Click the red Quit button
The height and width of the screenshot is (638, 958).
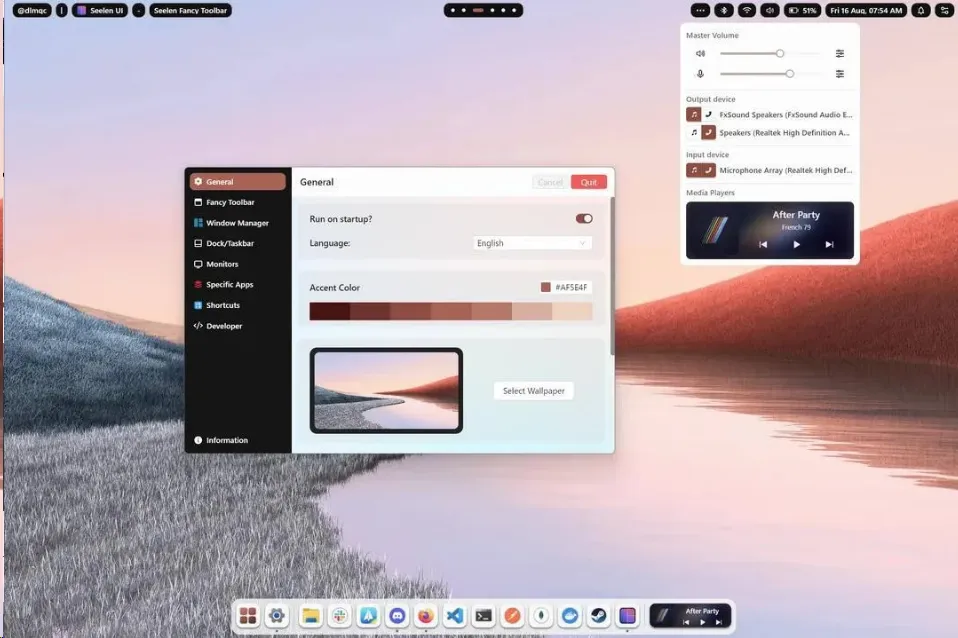[589, 182]
